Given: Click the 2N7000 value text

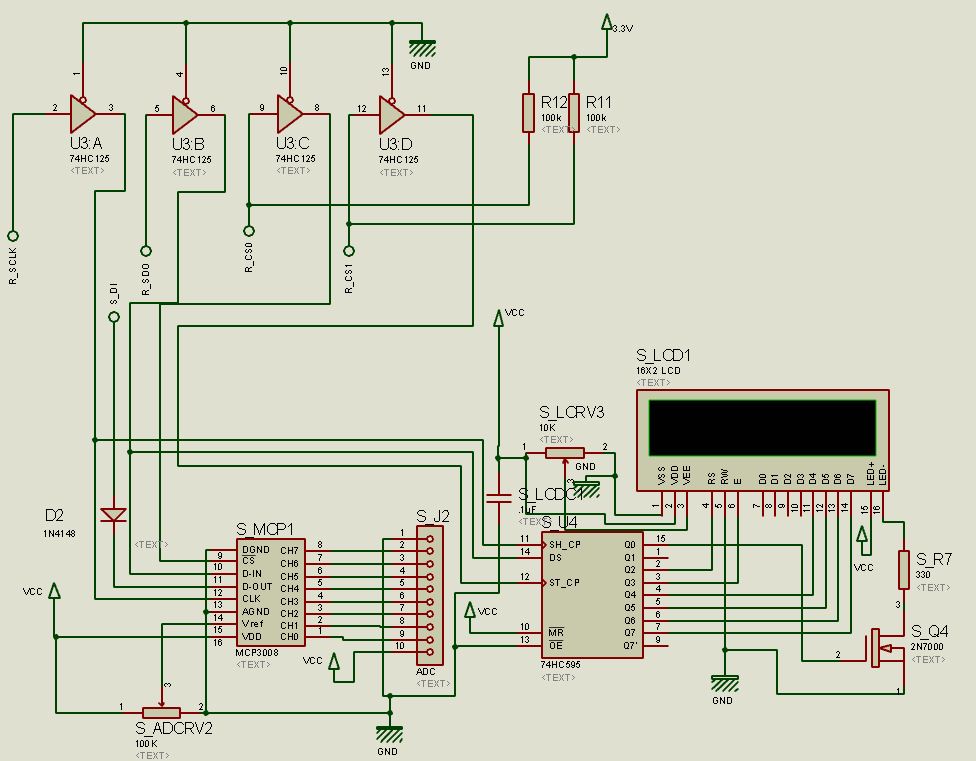Looking at the screenshot, I should [x=927, y=647].
